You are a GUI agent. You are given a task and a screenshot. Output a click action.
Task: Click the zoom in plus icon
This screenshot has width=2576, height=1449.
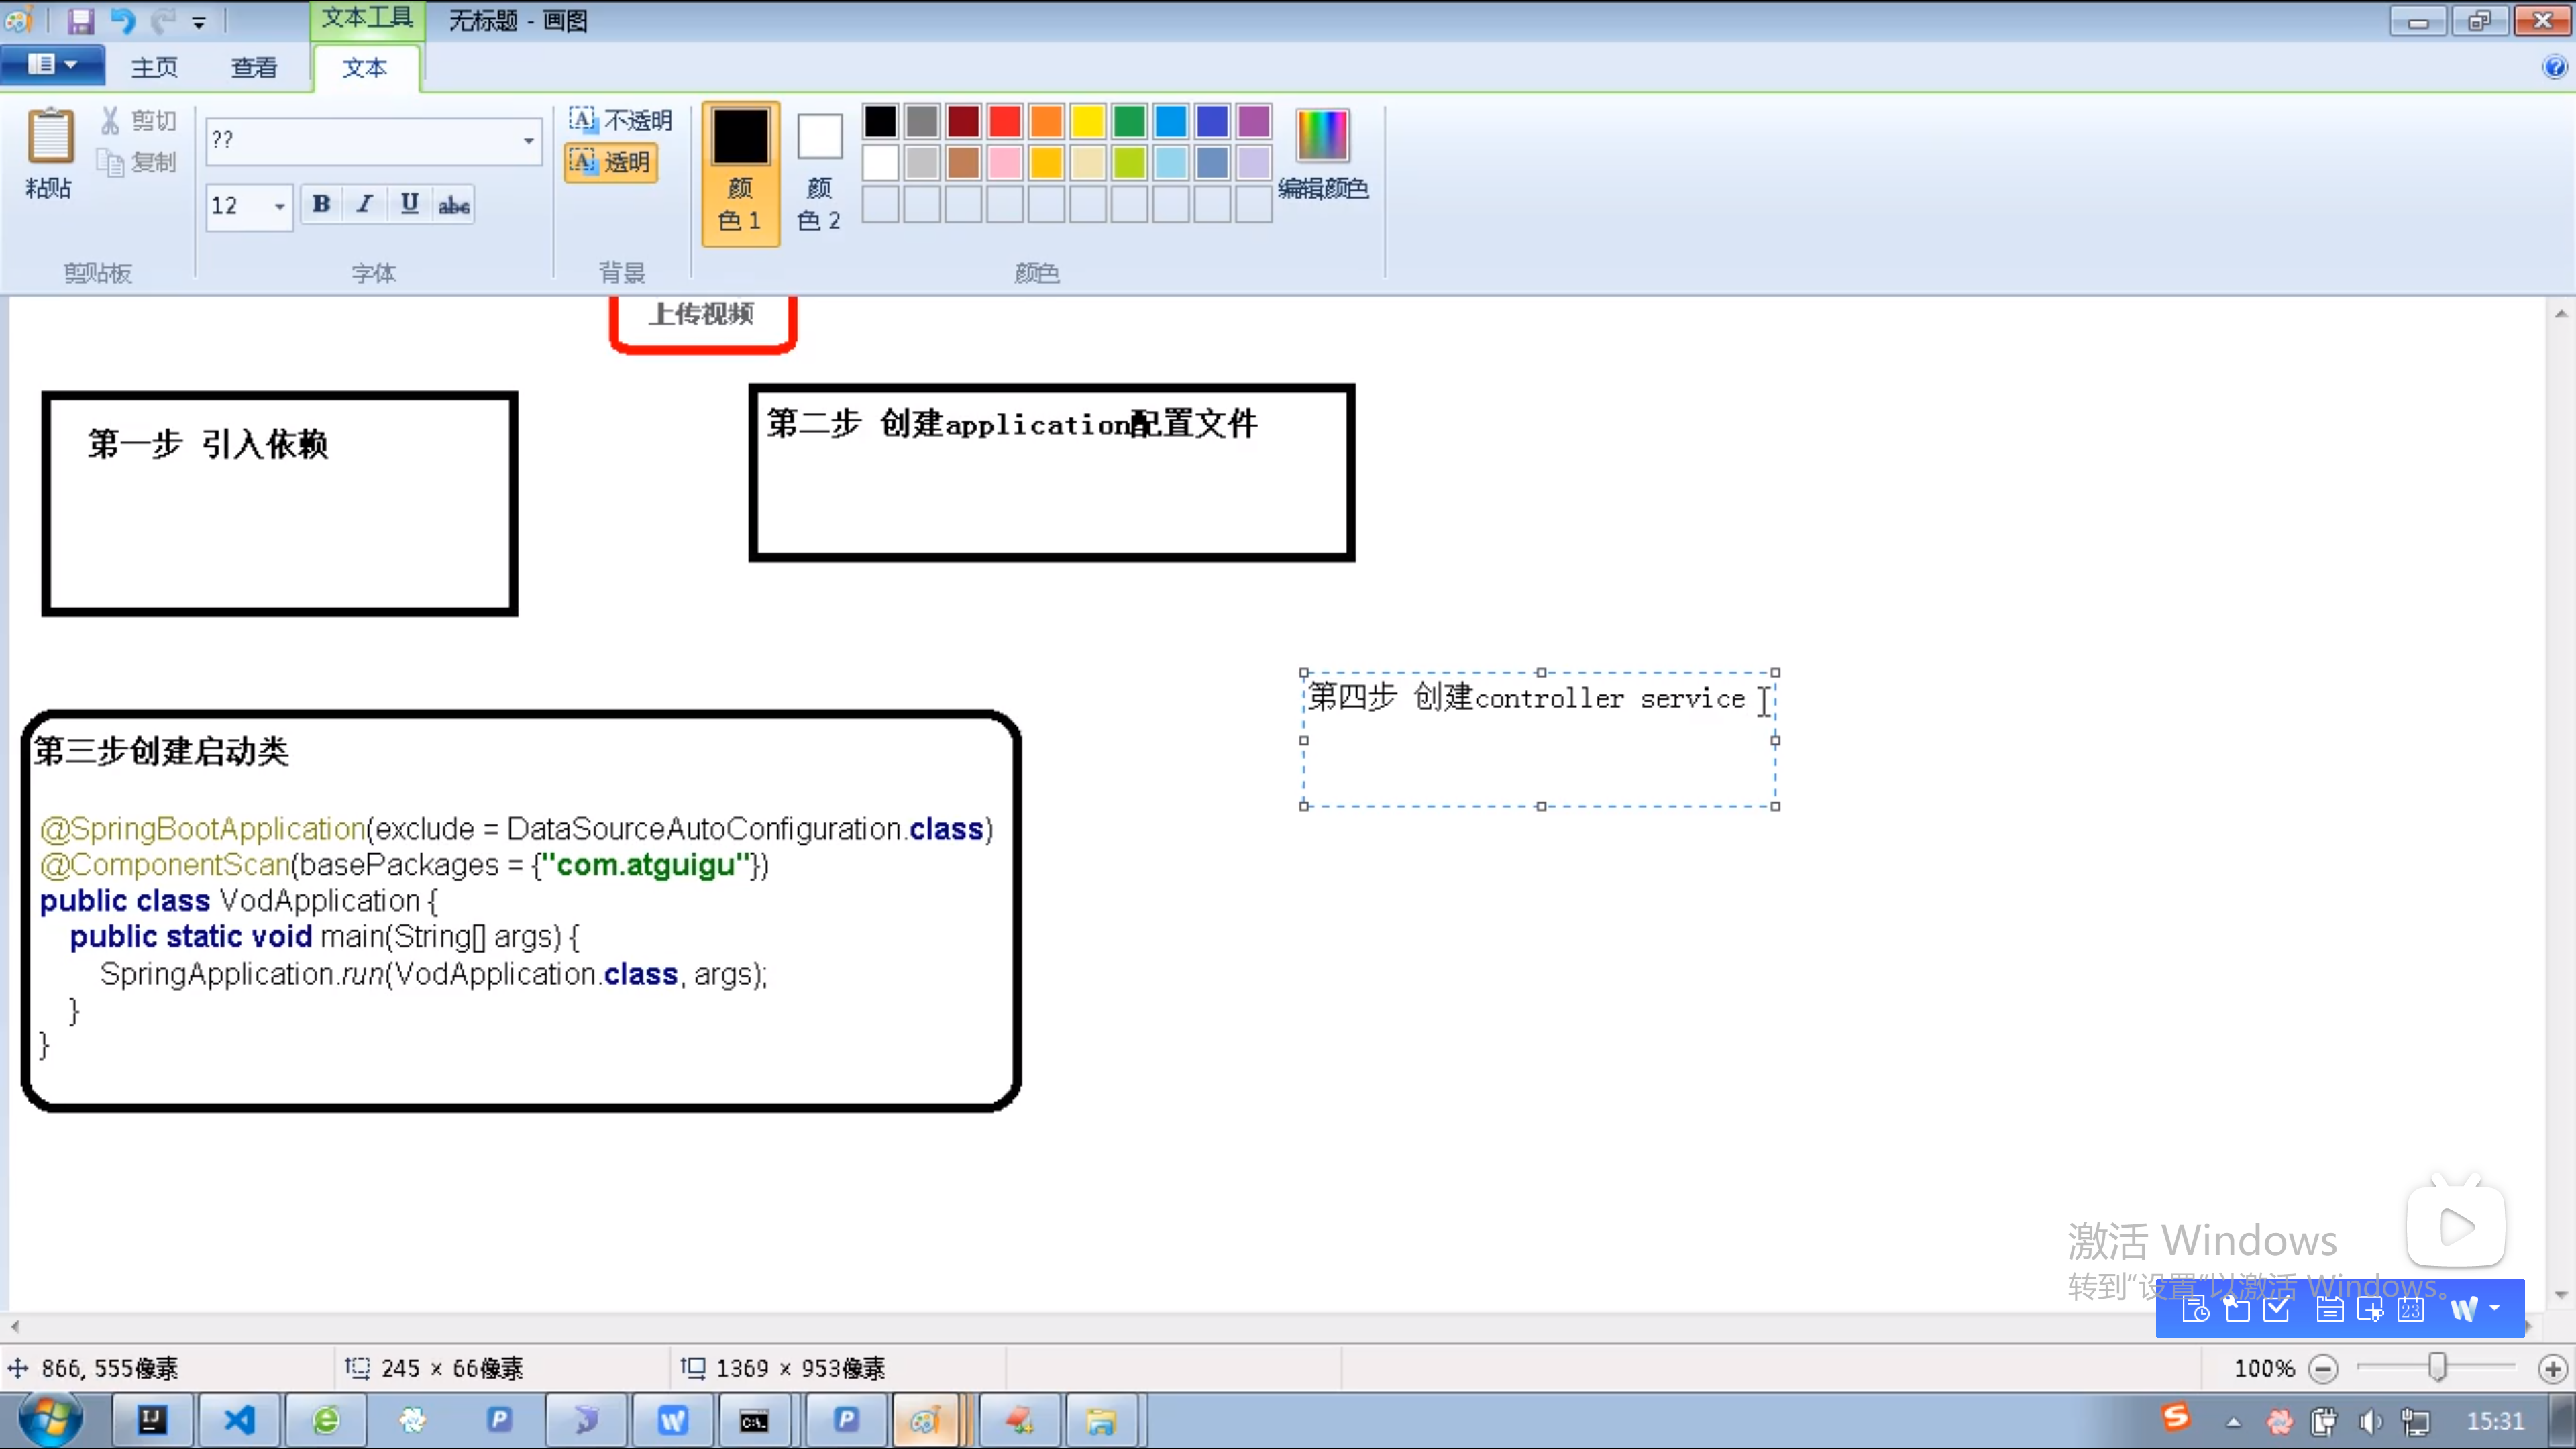tap(2552, 1368)
